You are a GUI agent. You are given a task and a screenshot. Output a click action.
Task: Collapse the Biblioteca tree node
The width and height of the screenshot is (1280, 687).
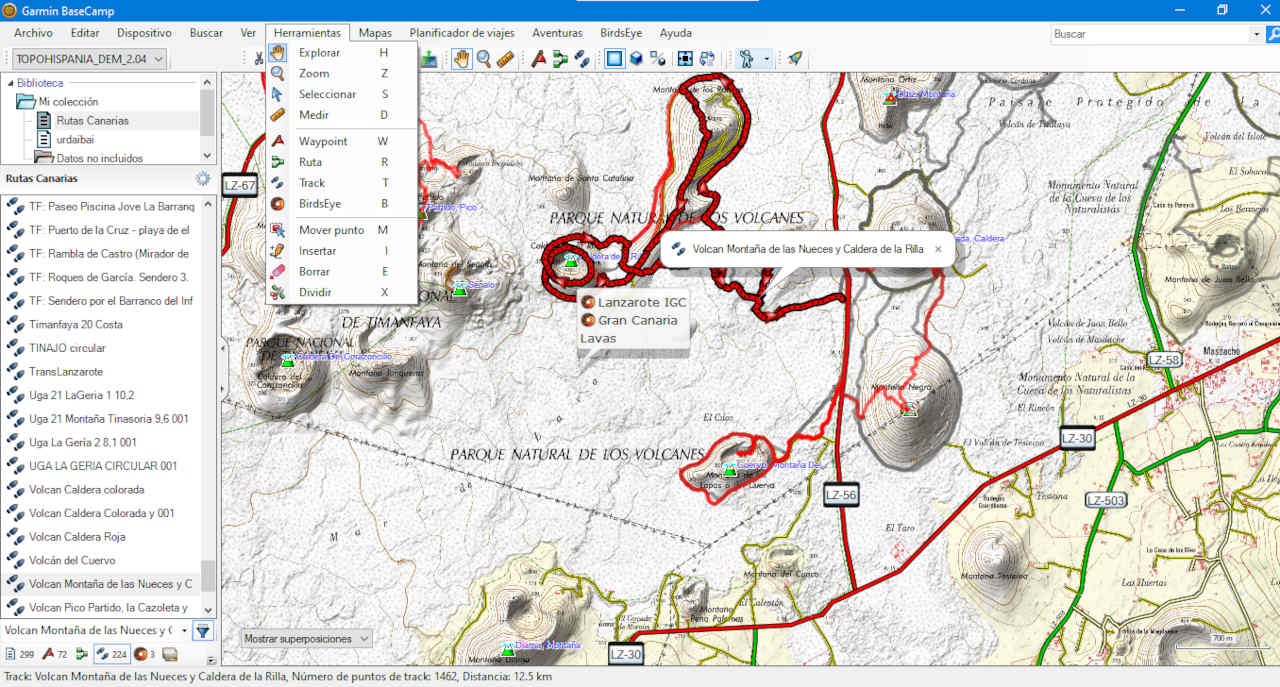click(11, 83)
